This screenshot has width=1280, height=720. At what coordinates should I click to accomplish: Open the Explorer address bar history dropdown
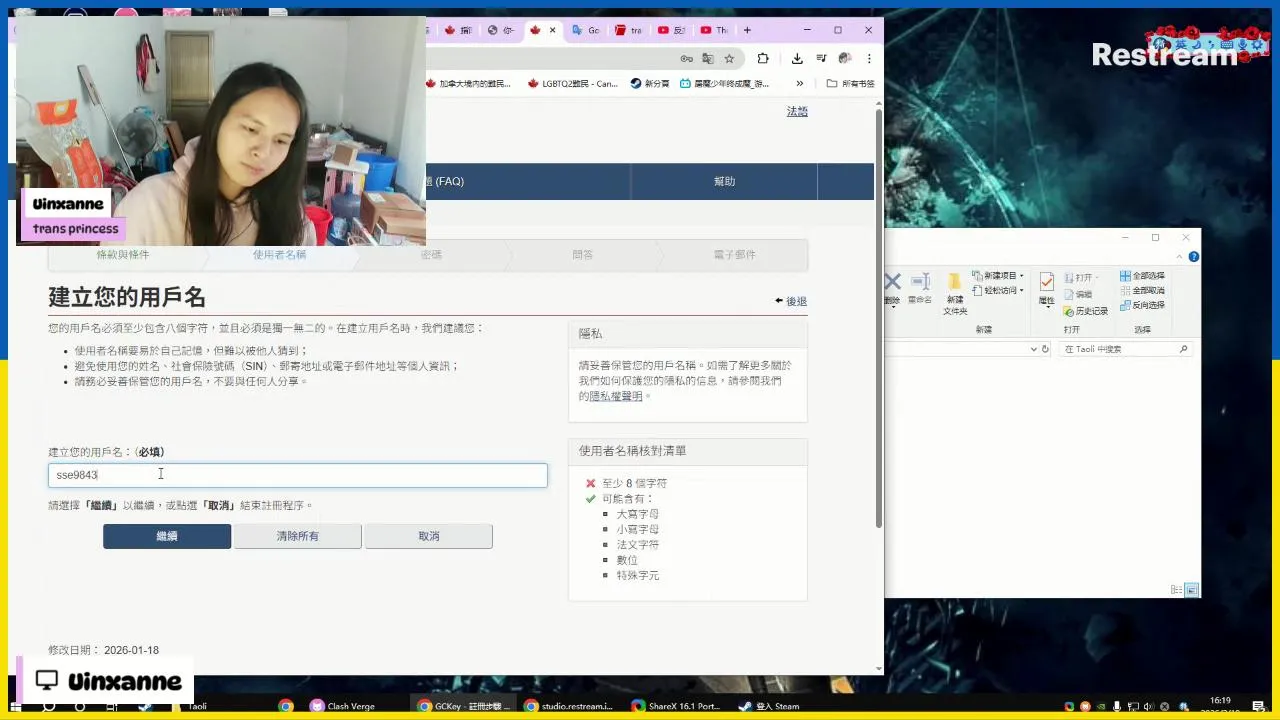pyautogui.click(x=1034, y=349)
